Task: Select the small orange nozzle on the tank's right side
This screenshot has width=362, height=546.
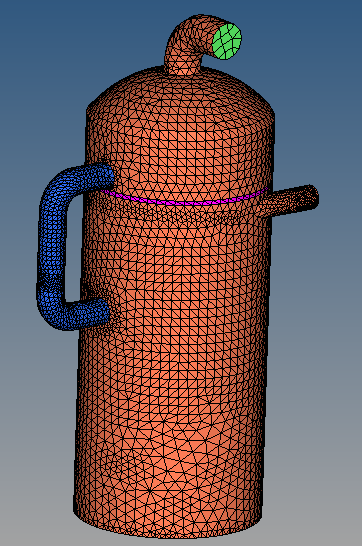Action: pos(291,201)
